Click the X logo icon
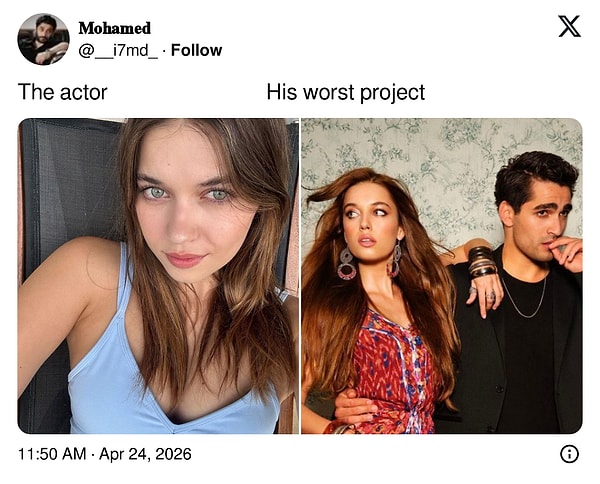The image size is (600, 484). tap(569, 26)
